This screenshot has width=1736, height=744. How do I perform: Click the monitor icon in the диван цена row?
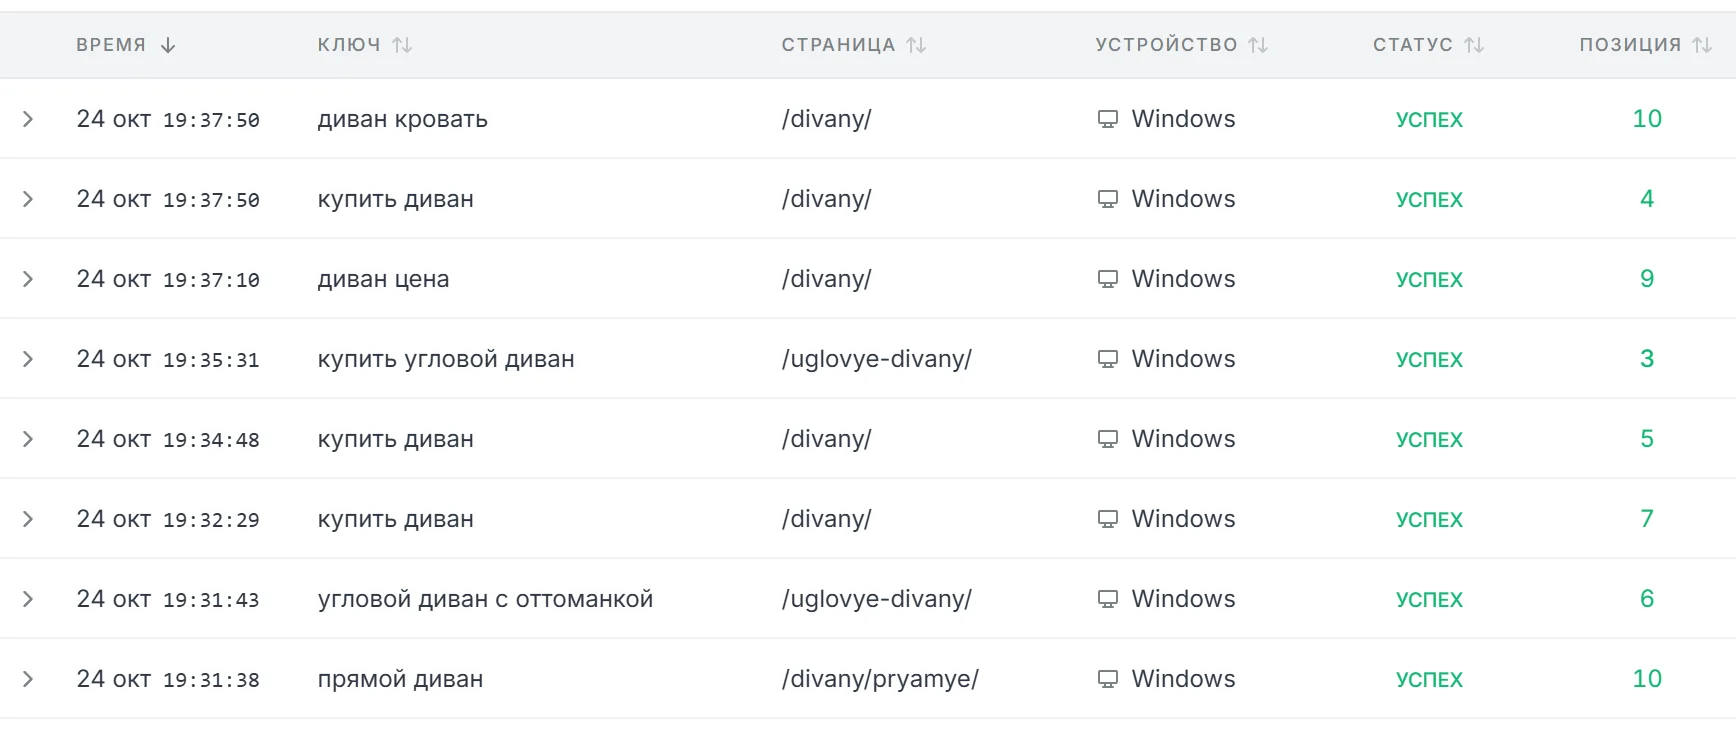[1108, 279]
